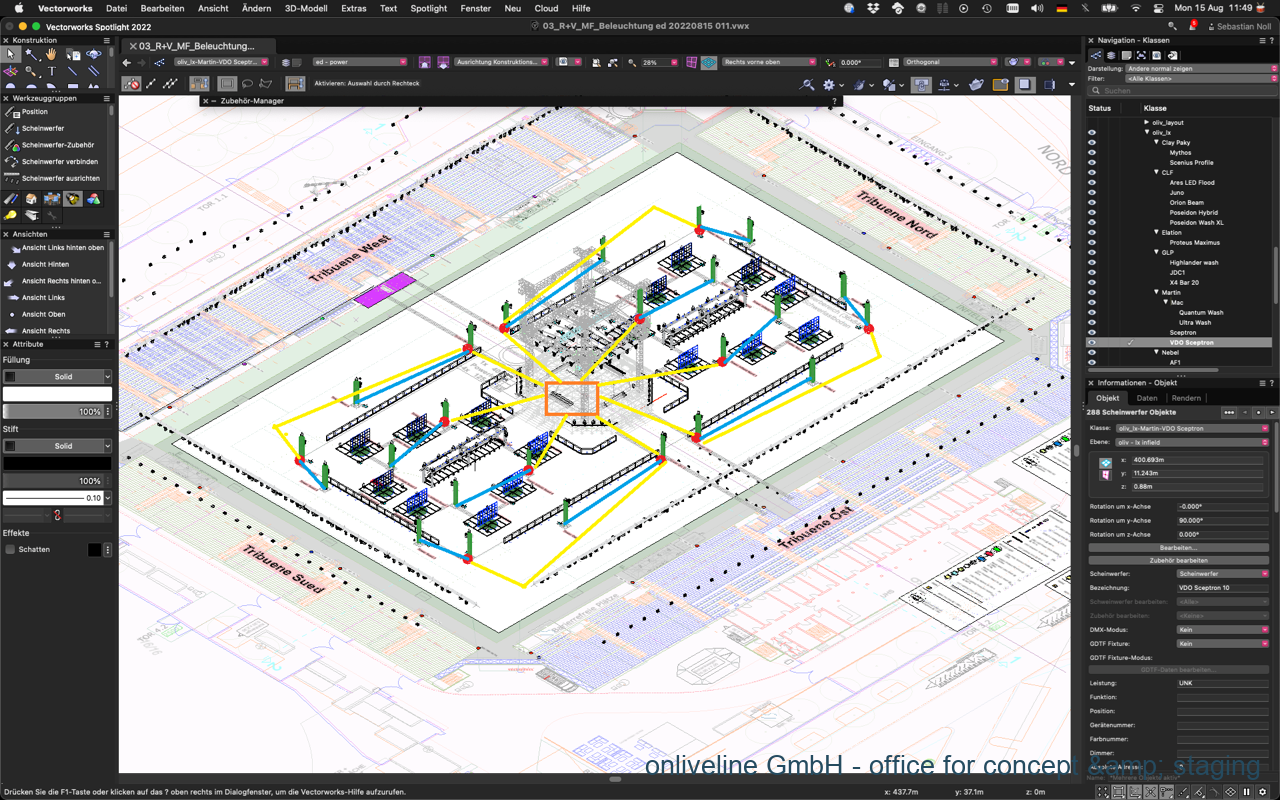Screen dimensions: 1280x800
Task: Open the Scheinwerfer type dropdown button
Action: (x=1222, y=574)
